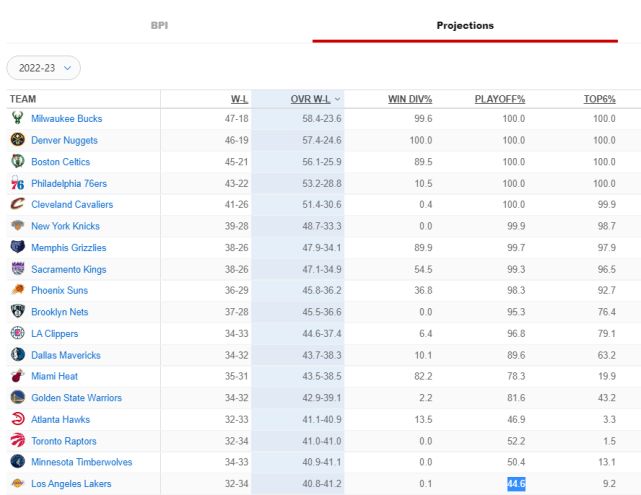
Task: Open the Sacramento Kings team link
Action: 68,269
